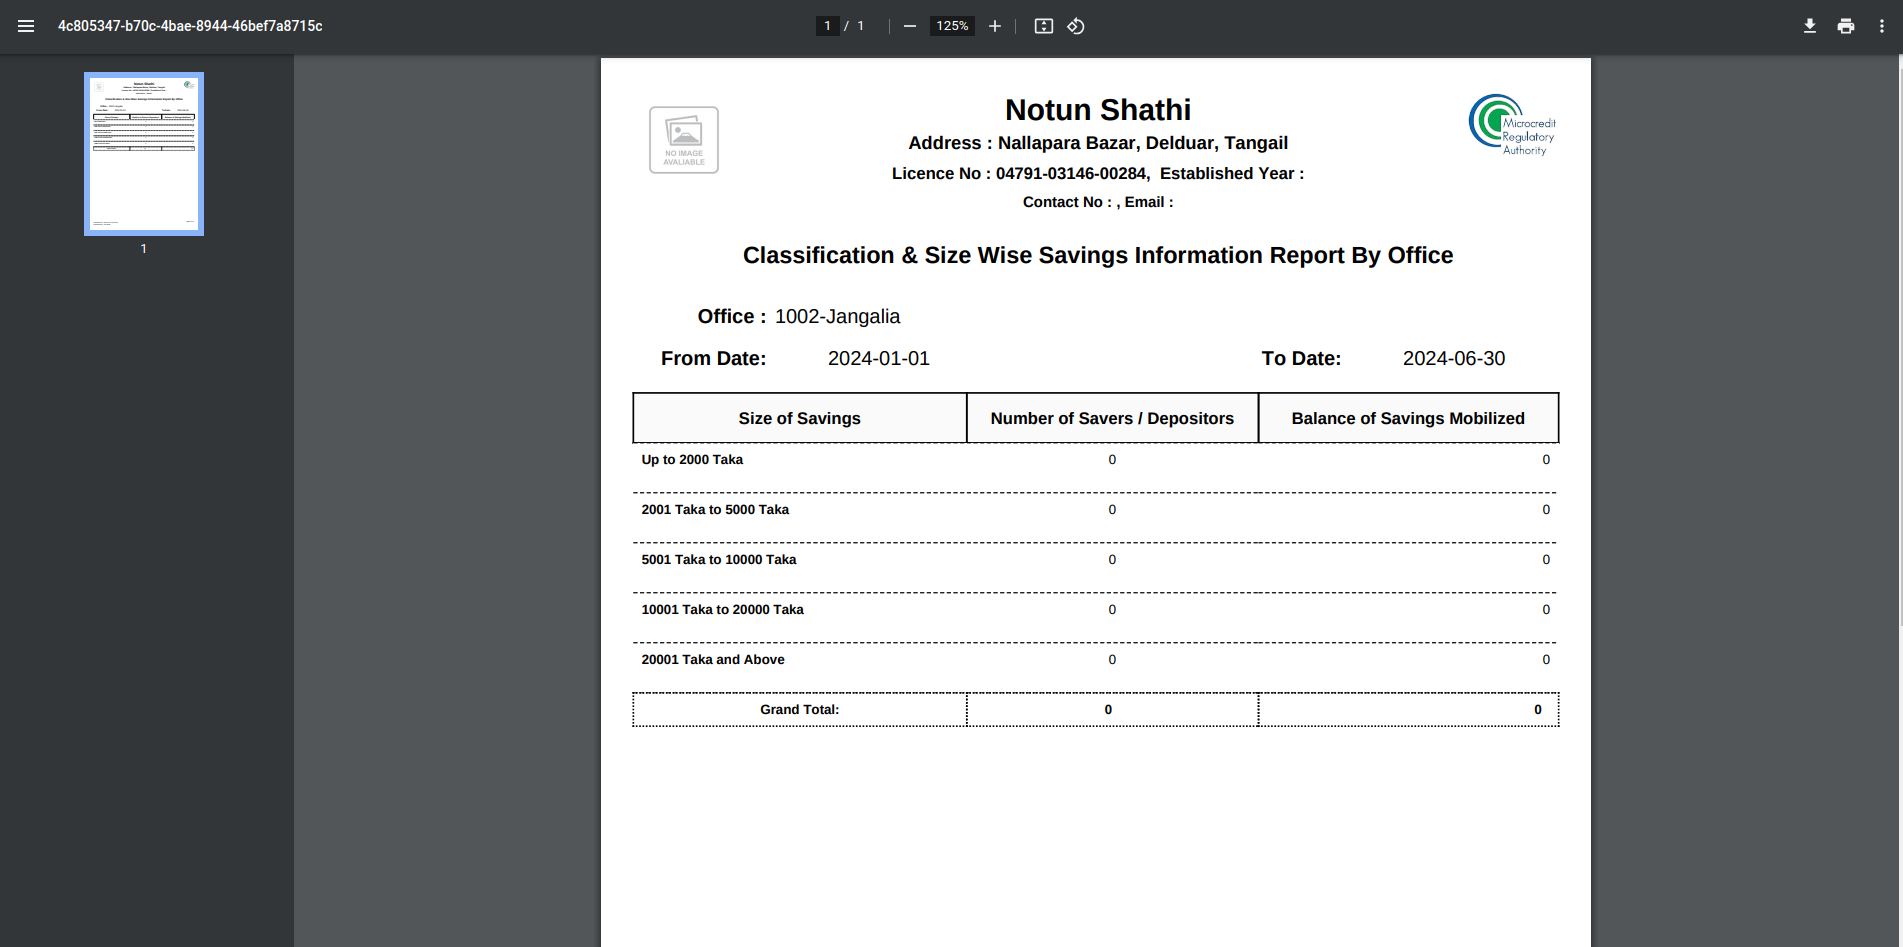
Task: Click the file name 4c805347-b70c-4bae-8944-46bef7a8715c
Action: click(x=190, y=26)
